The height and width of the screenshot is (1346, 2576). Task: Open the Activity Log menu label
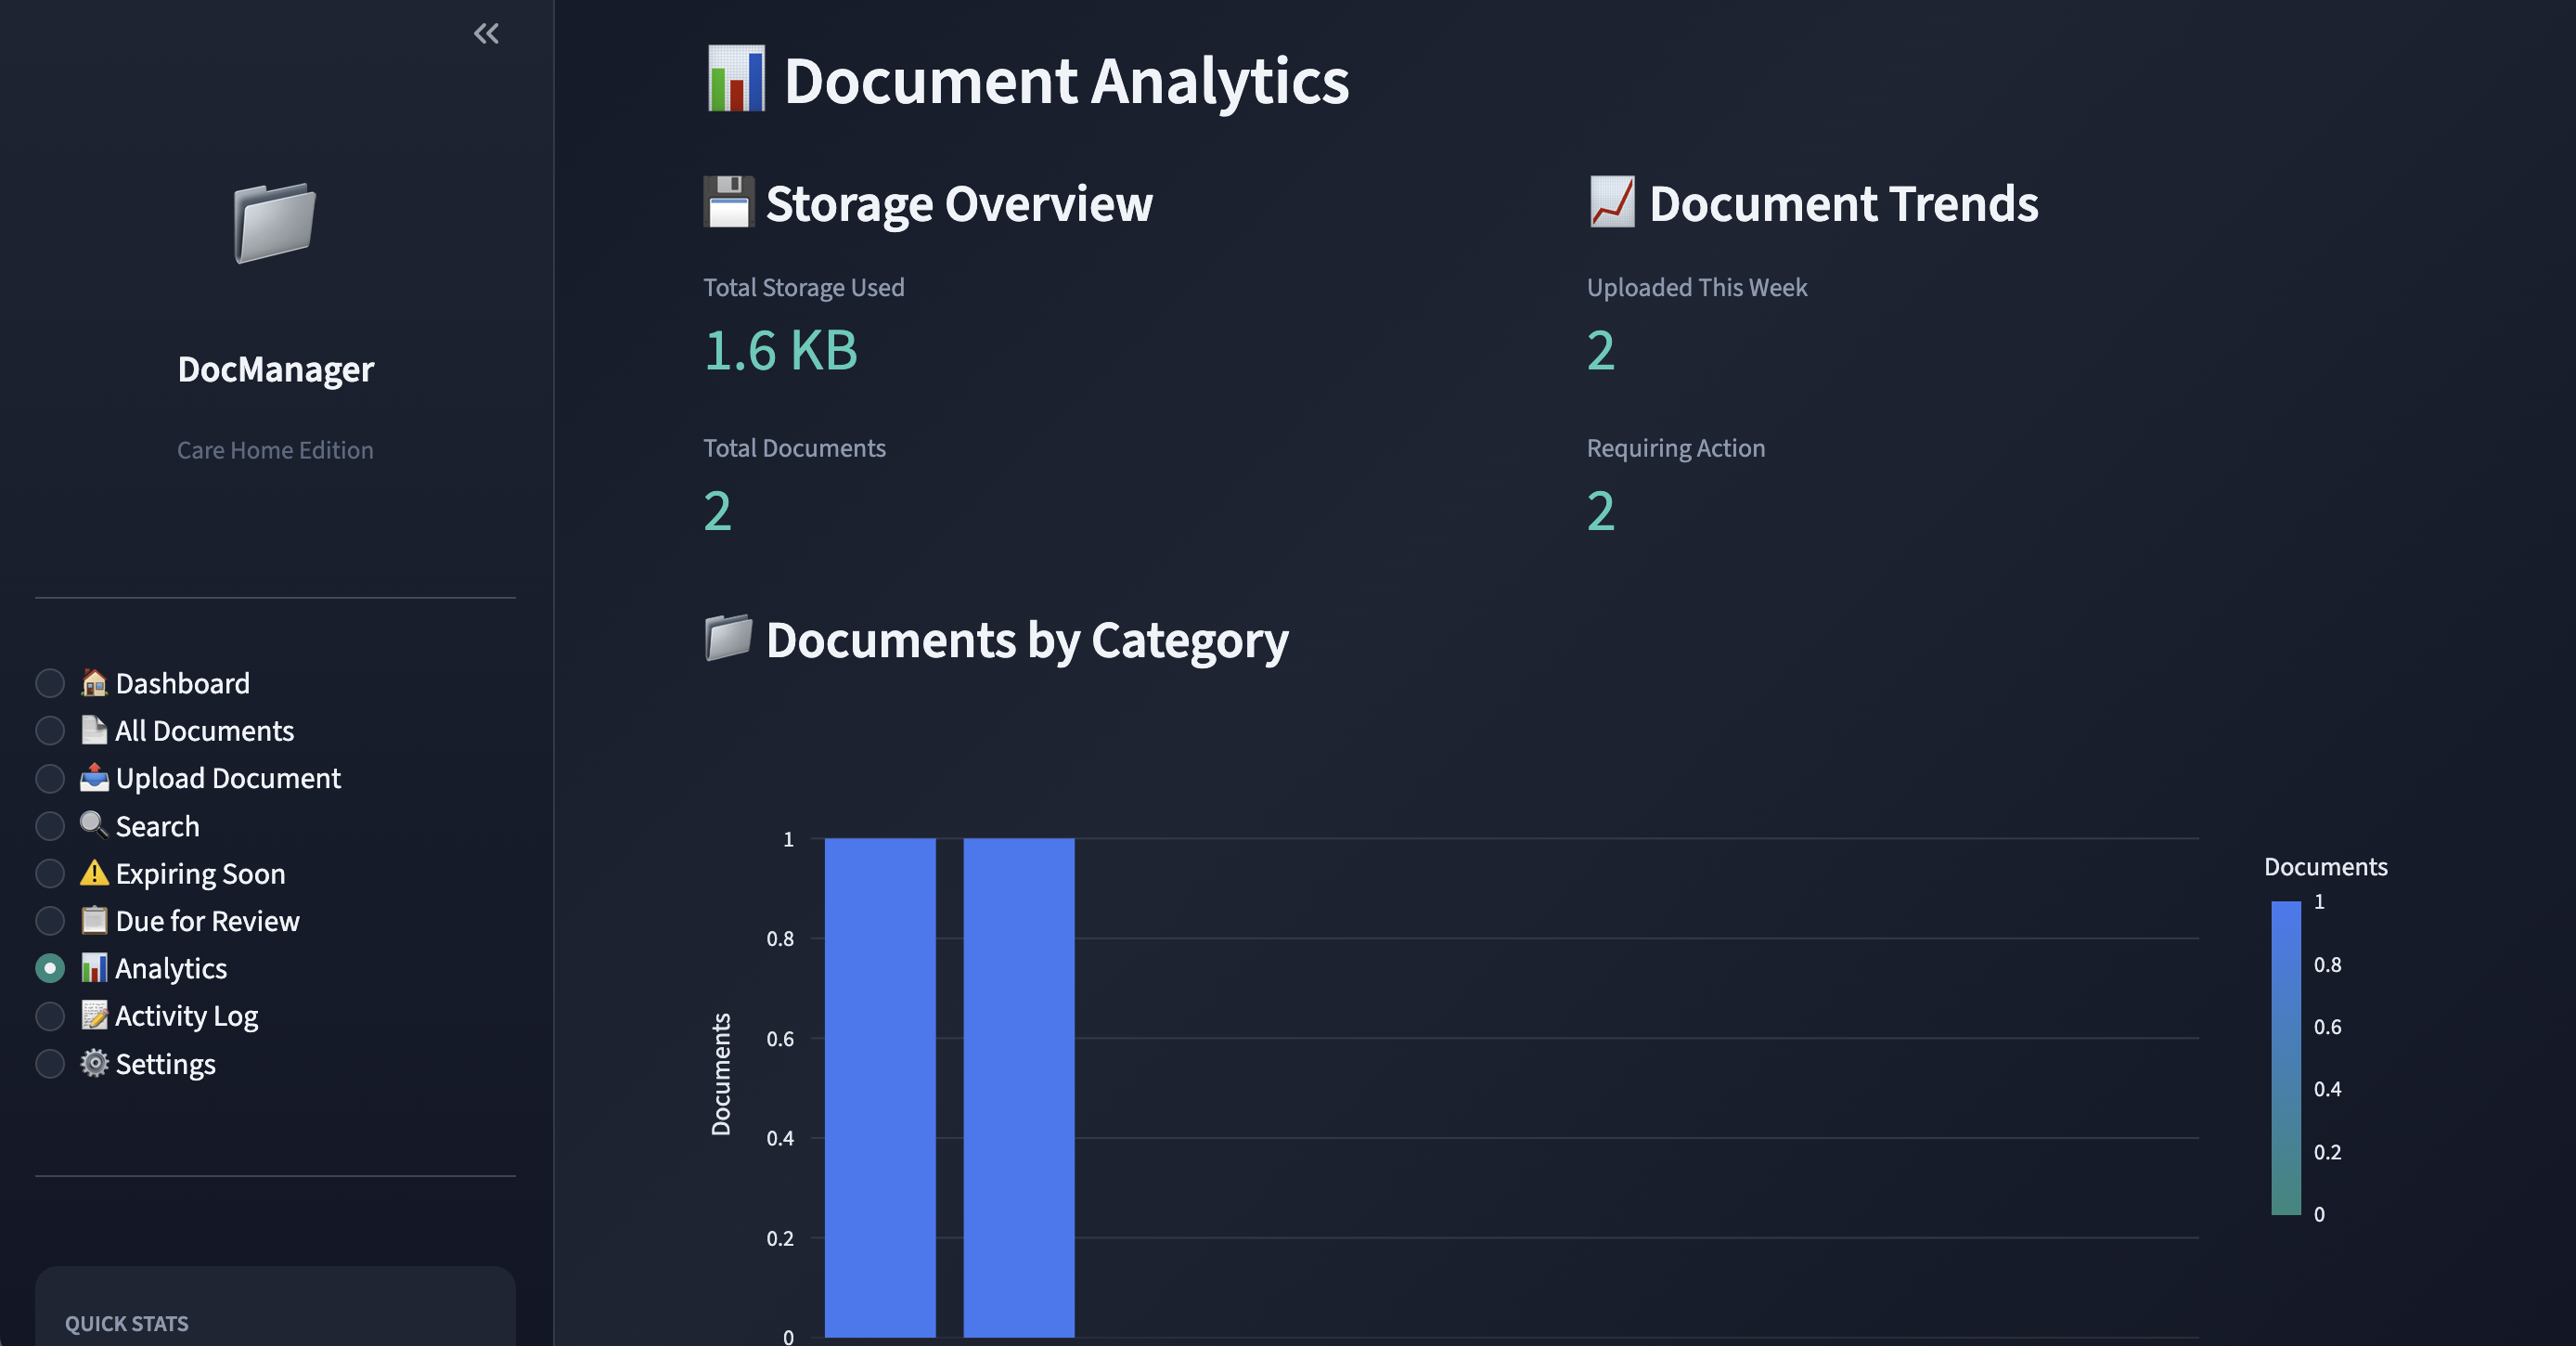[x=187, y=1017]
